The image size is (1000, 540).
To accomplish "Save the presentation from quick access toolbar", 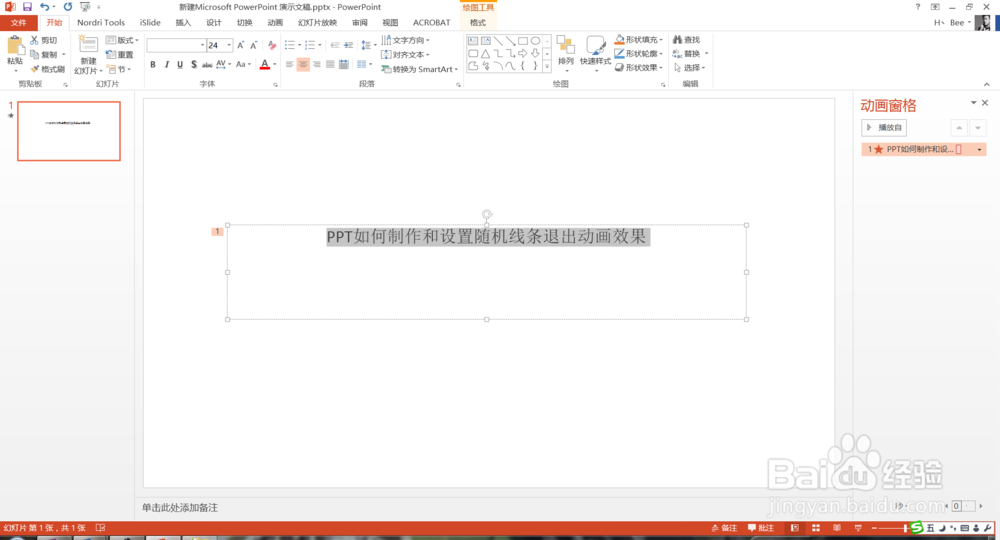I will click(x=27, y=7).
